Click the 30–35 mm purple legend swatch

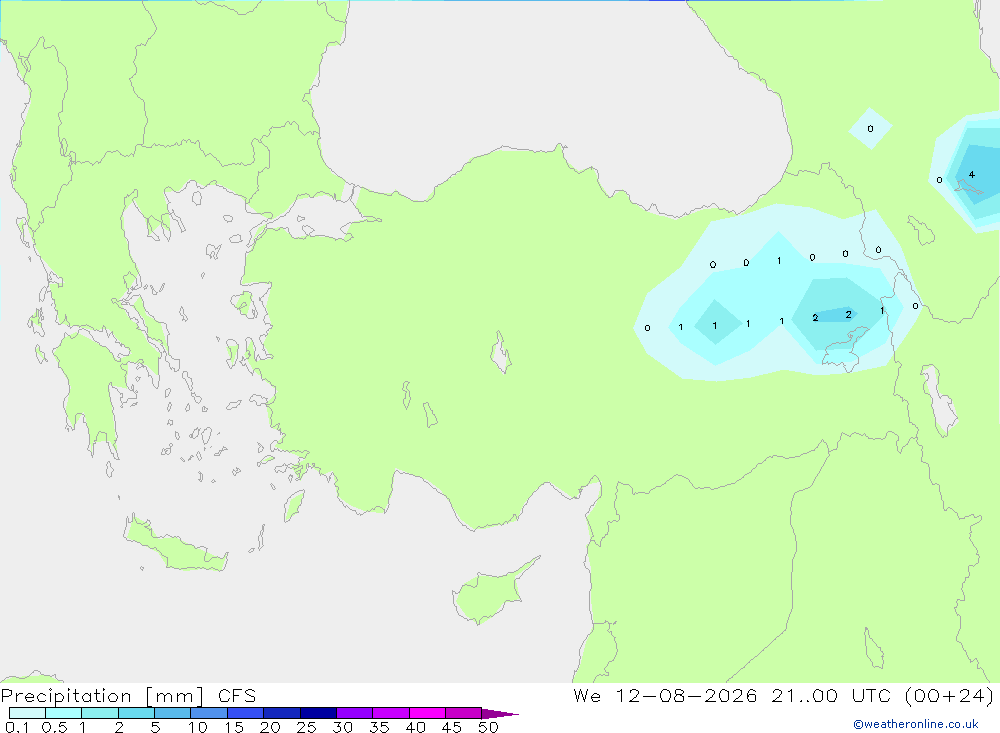click(x=355, y=713)
